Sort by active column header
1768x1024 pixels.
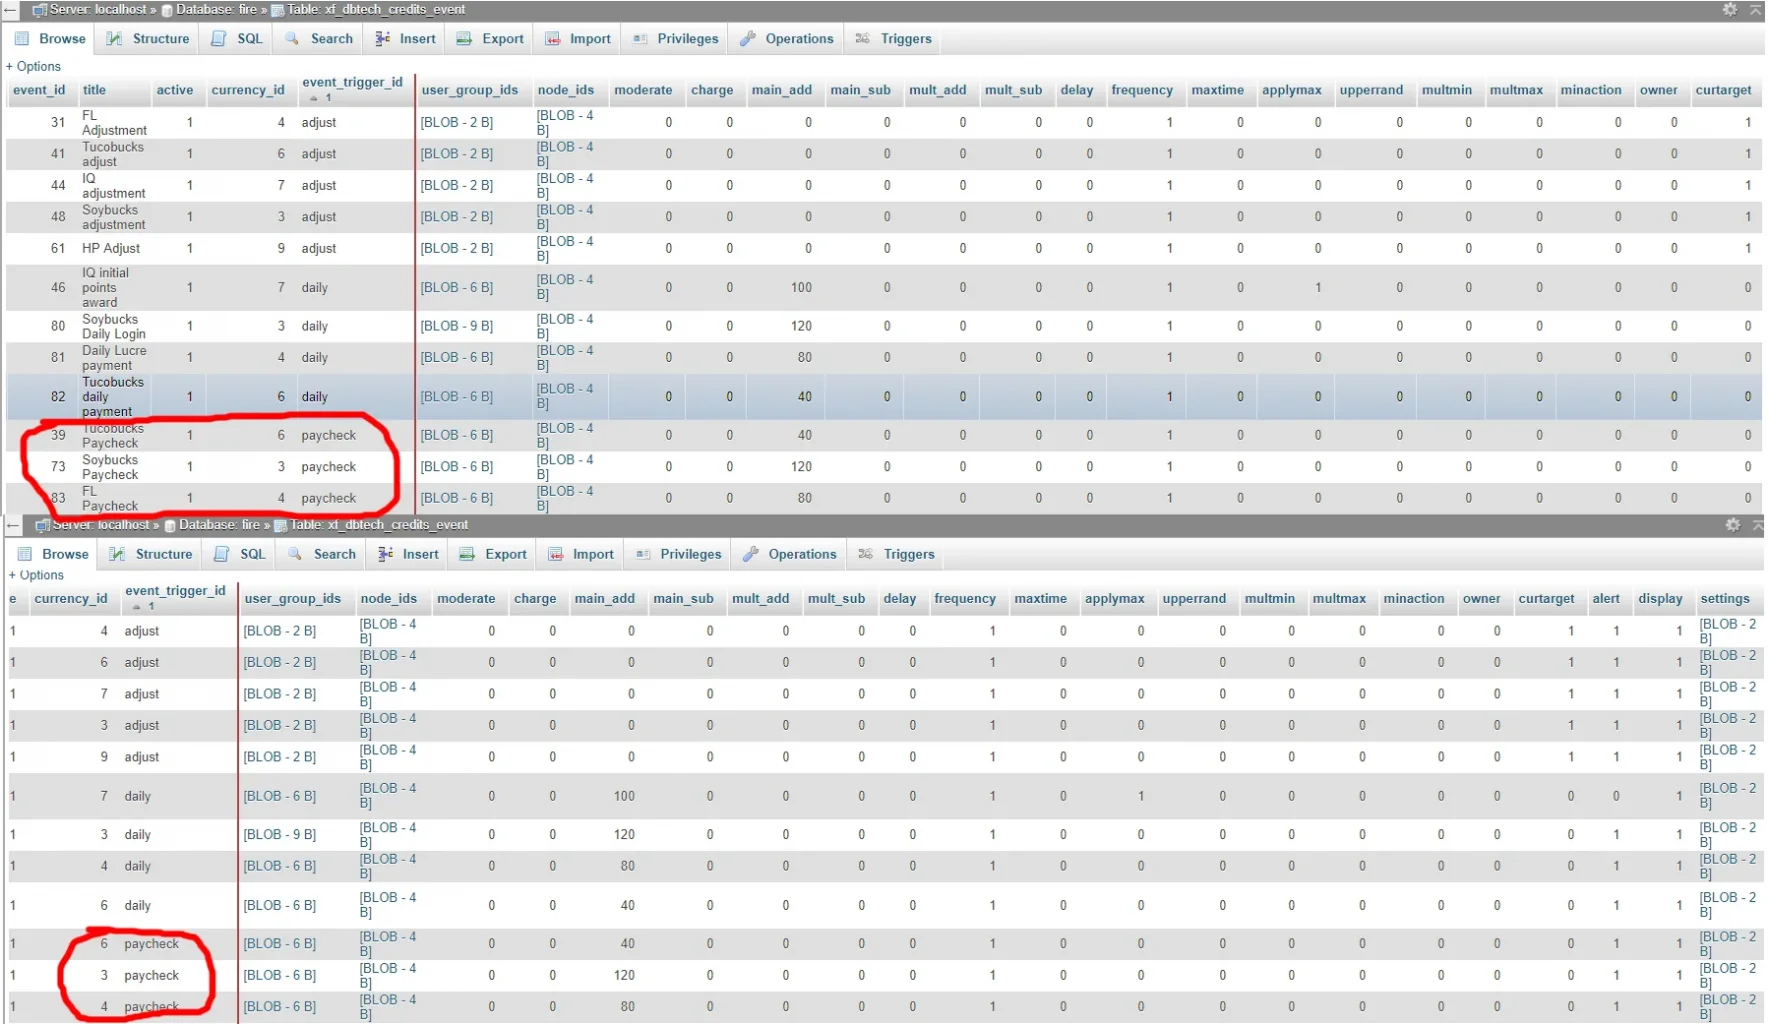click(x=175, y=90)
